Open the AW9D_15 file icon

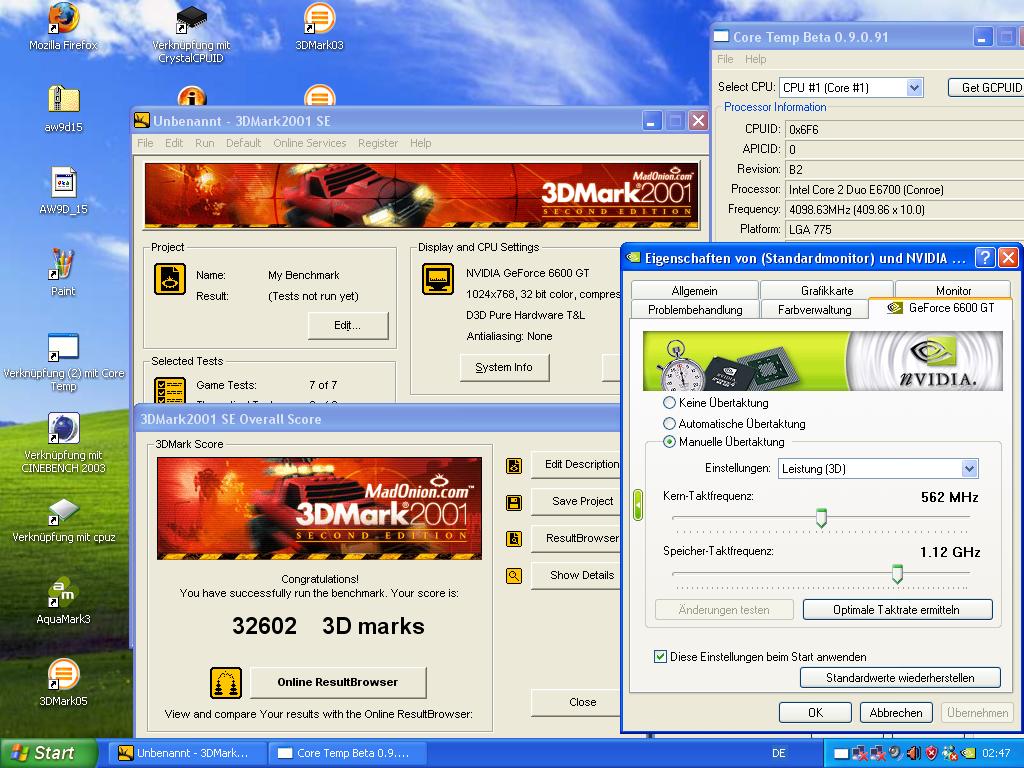(x=63, y=183)
